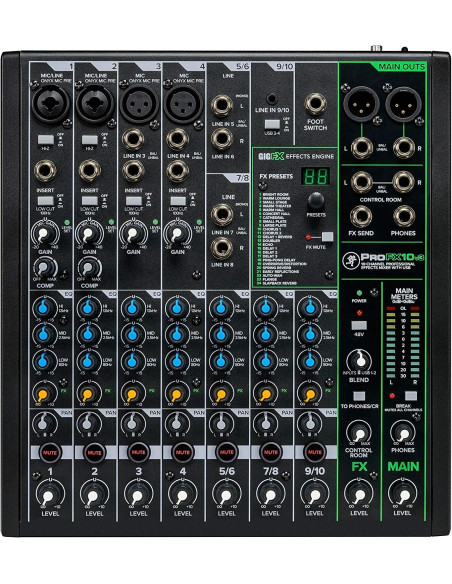Click the channel 1 COMP knob

[44, 267]
